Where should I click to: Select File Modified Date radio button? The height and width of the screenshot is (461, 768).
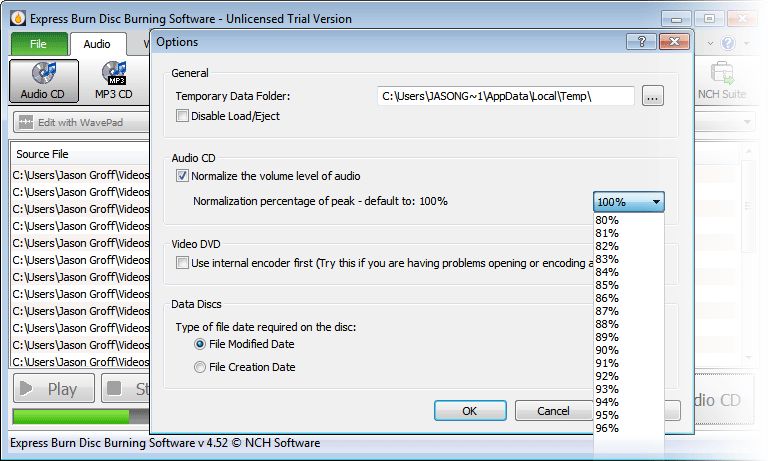[200, 344]
